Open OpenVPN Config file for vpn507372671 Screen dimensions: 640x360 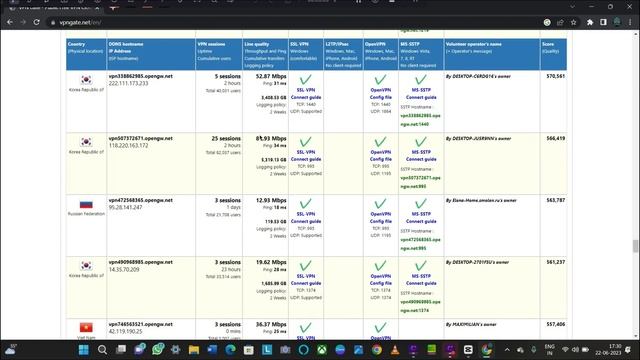tap(380, 156)
